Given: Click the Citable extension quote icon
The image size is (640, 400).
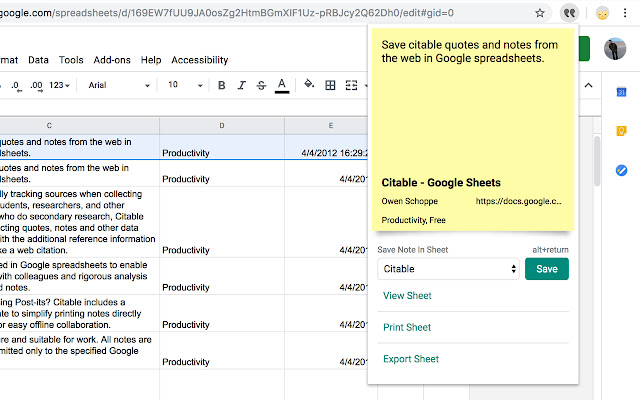Looking at the screenshot, I should tap(569, 13).
